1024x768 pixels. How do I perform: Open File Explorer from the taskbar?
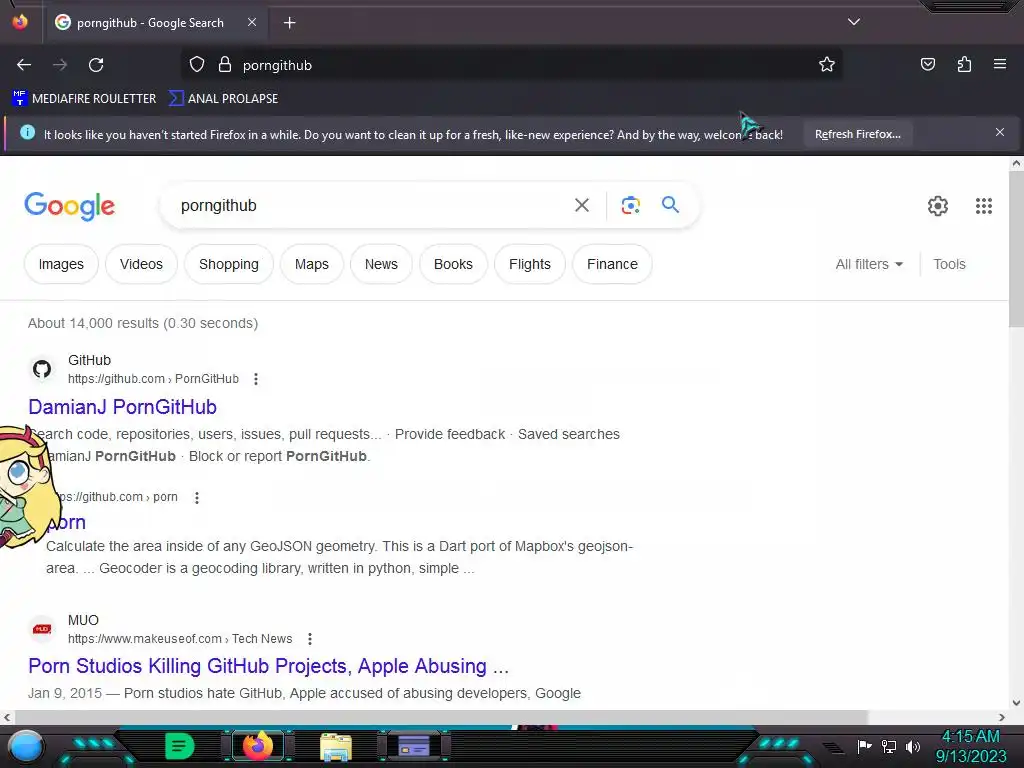click(x=336, y=747)
